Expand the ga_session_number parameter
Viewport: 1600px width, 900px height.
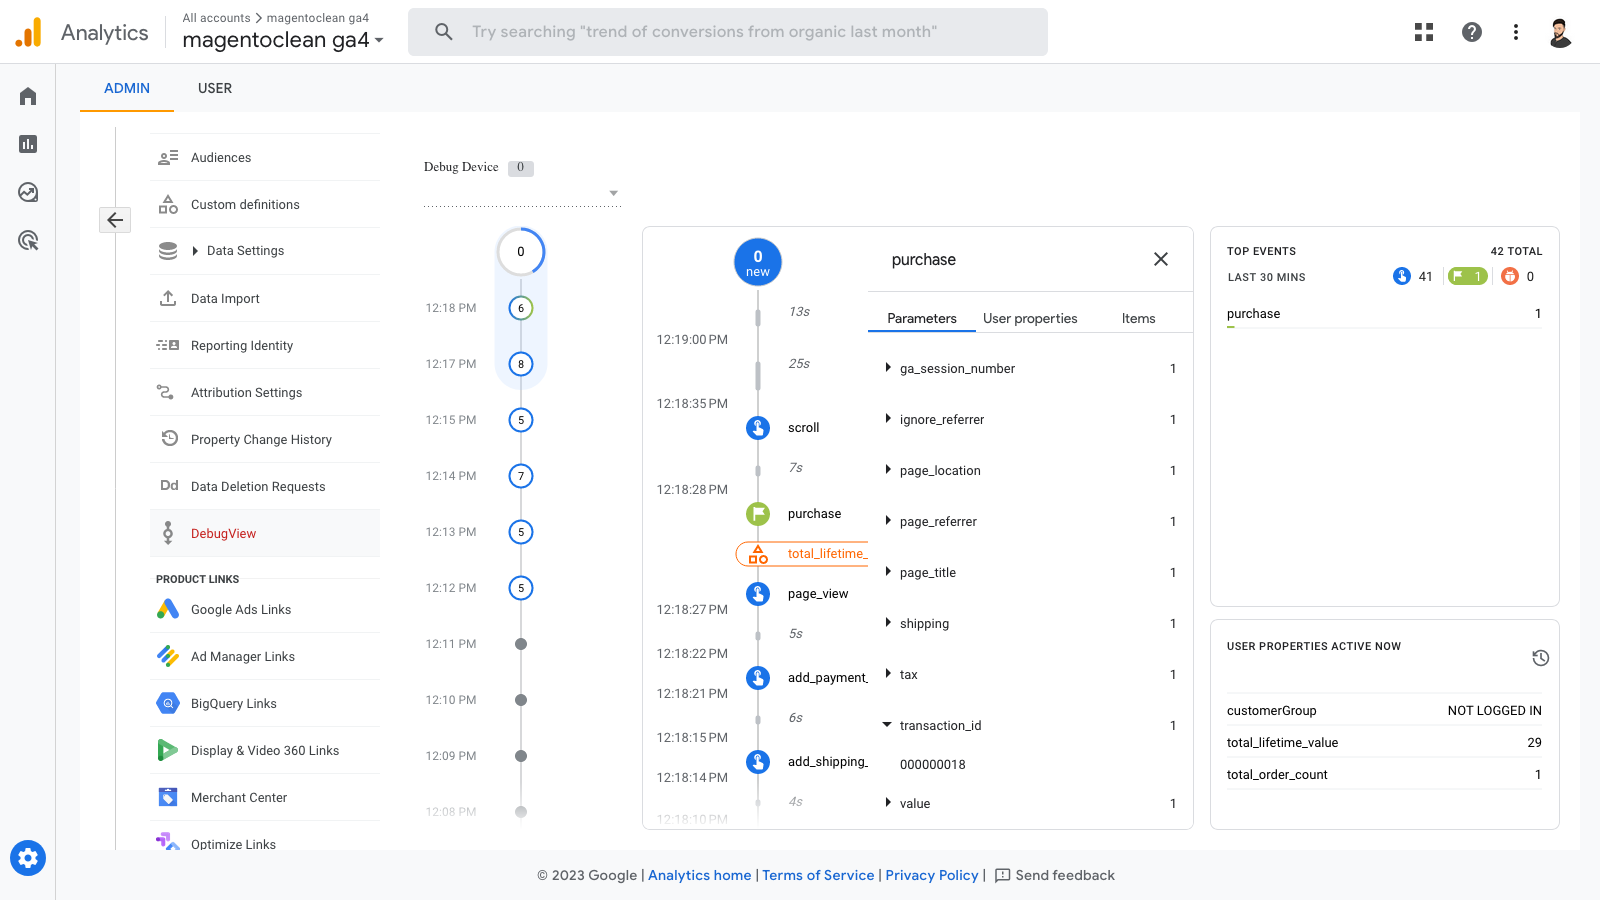[888, 368]
